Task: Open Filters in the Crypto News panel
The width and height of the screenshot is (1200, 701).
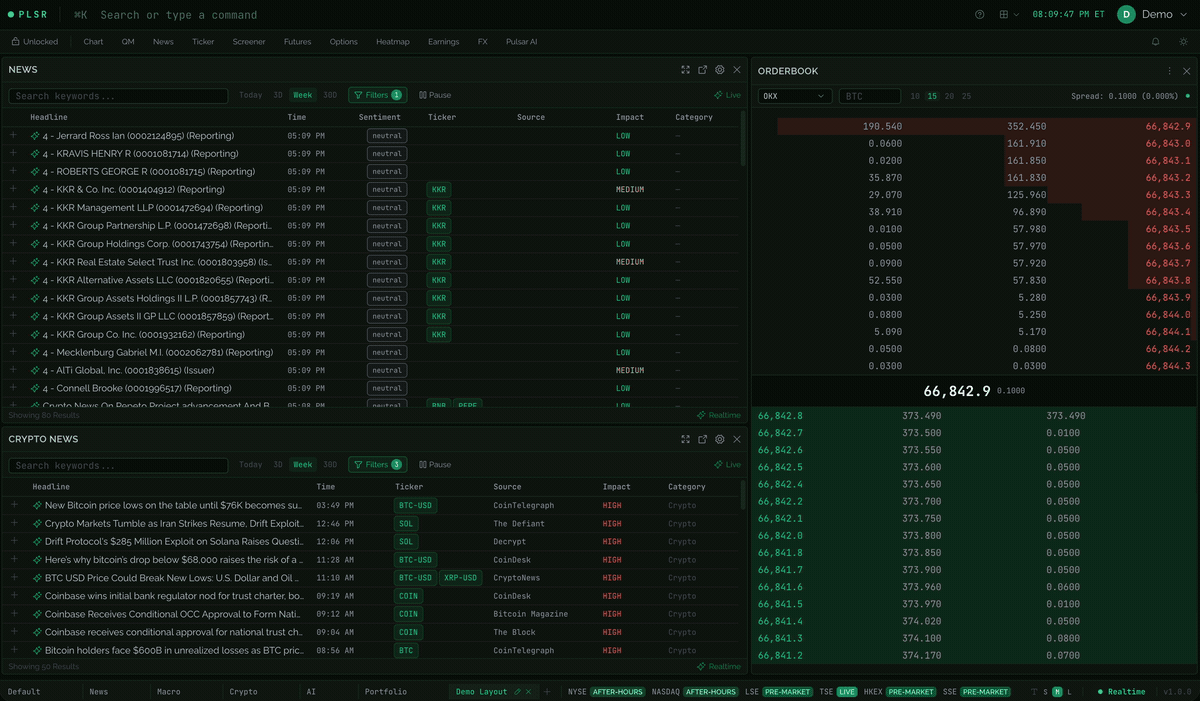Action: tap(377, 464)
